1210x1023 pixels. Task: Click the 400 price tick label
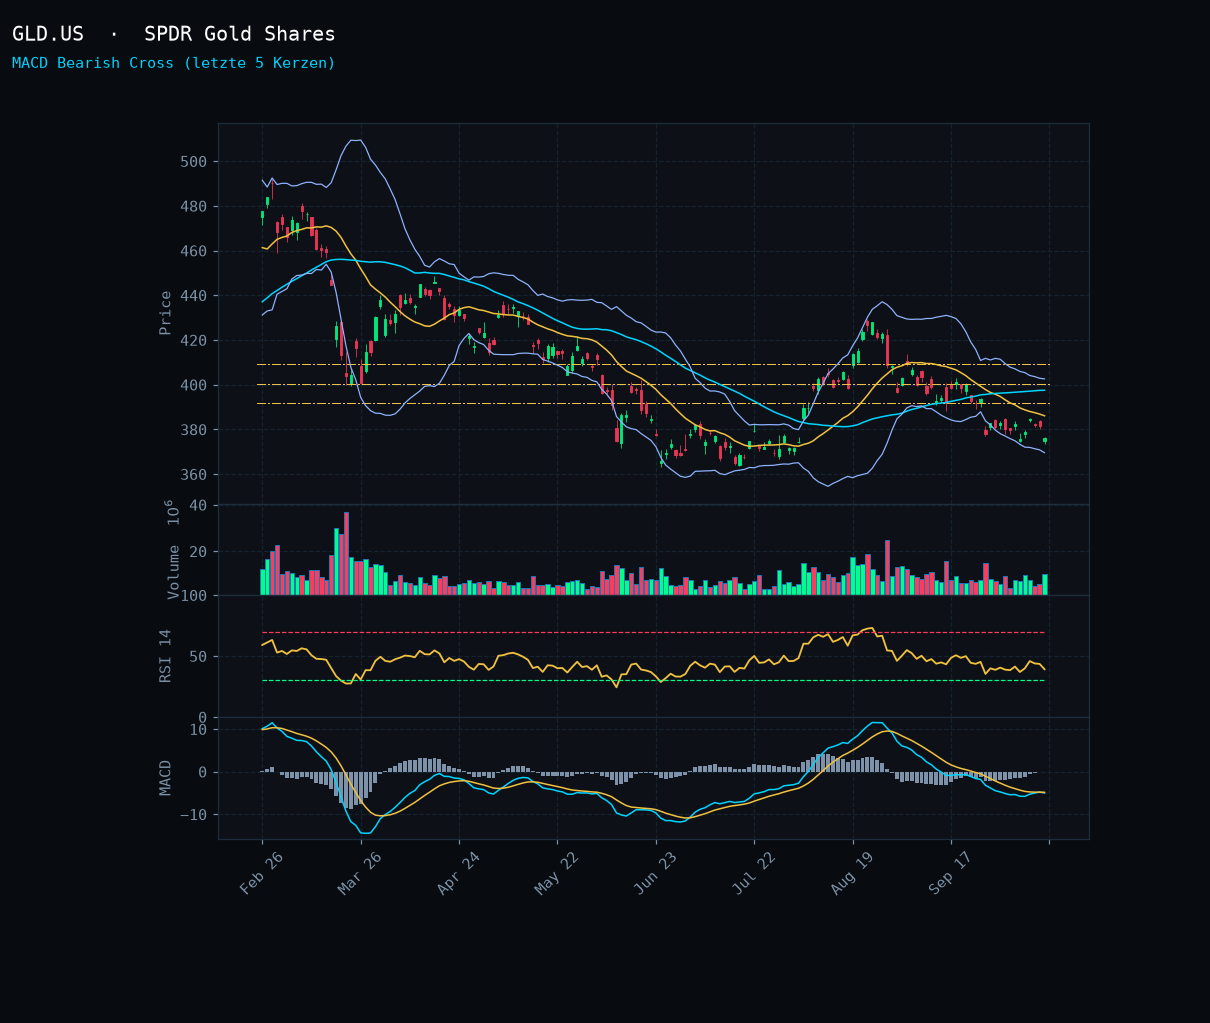(194, 385)
